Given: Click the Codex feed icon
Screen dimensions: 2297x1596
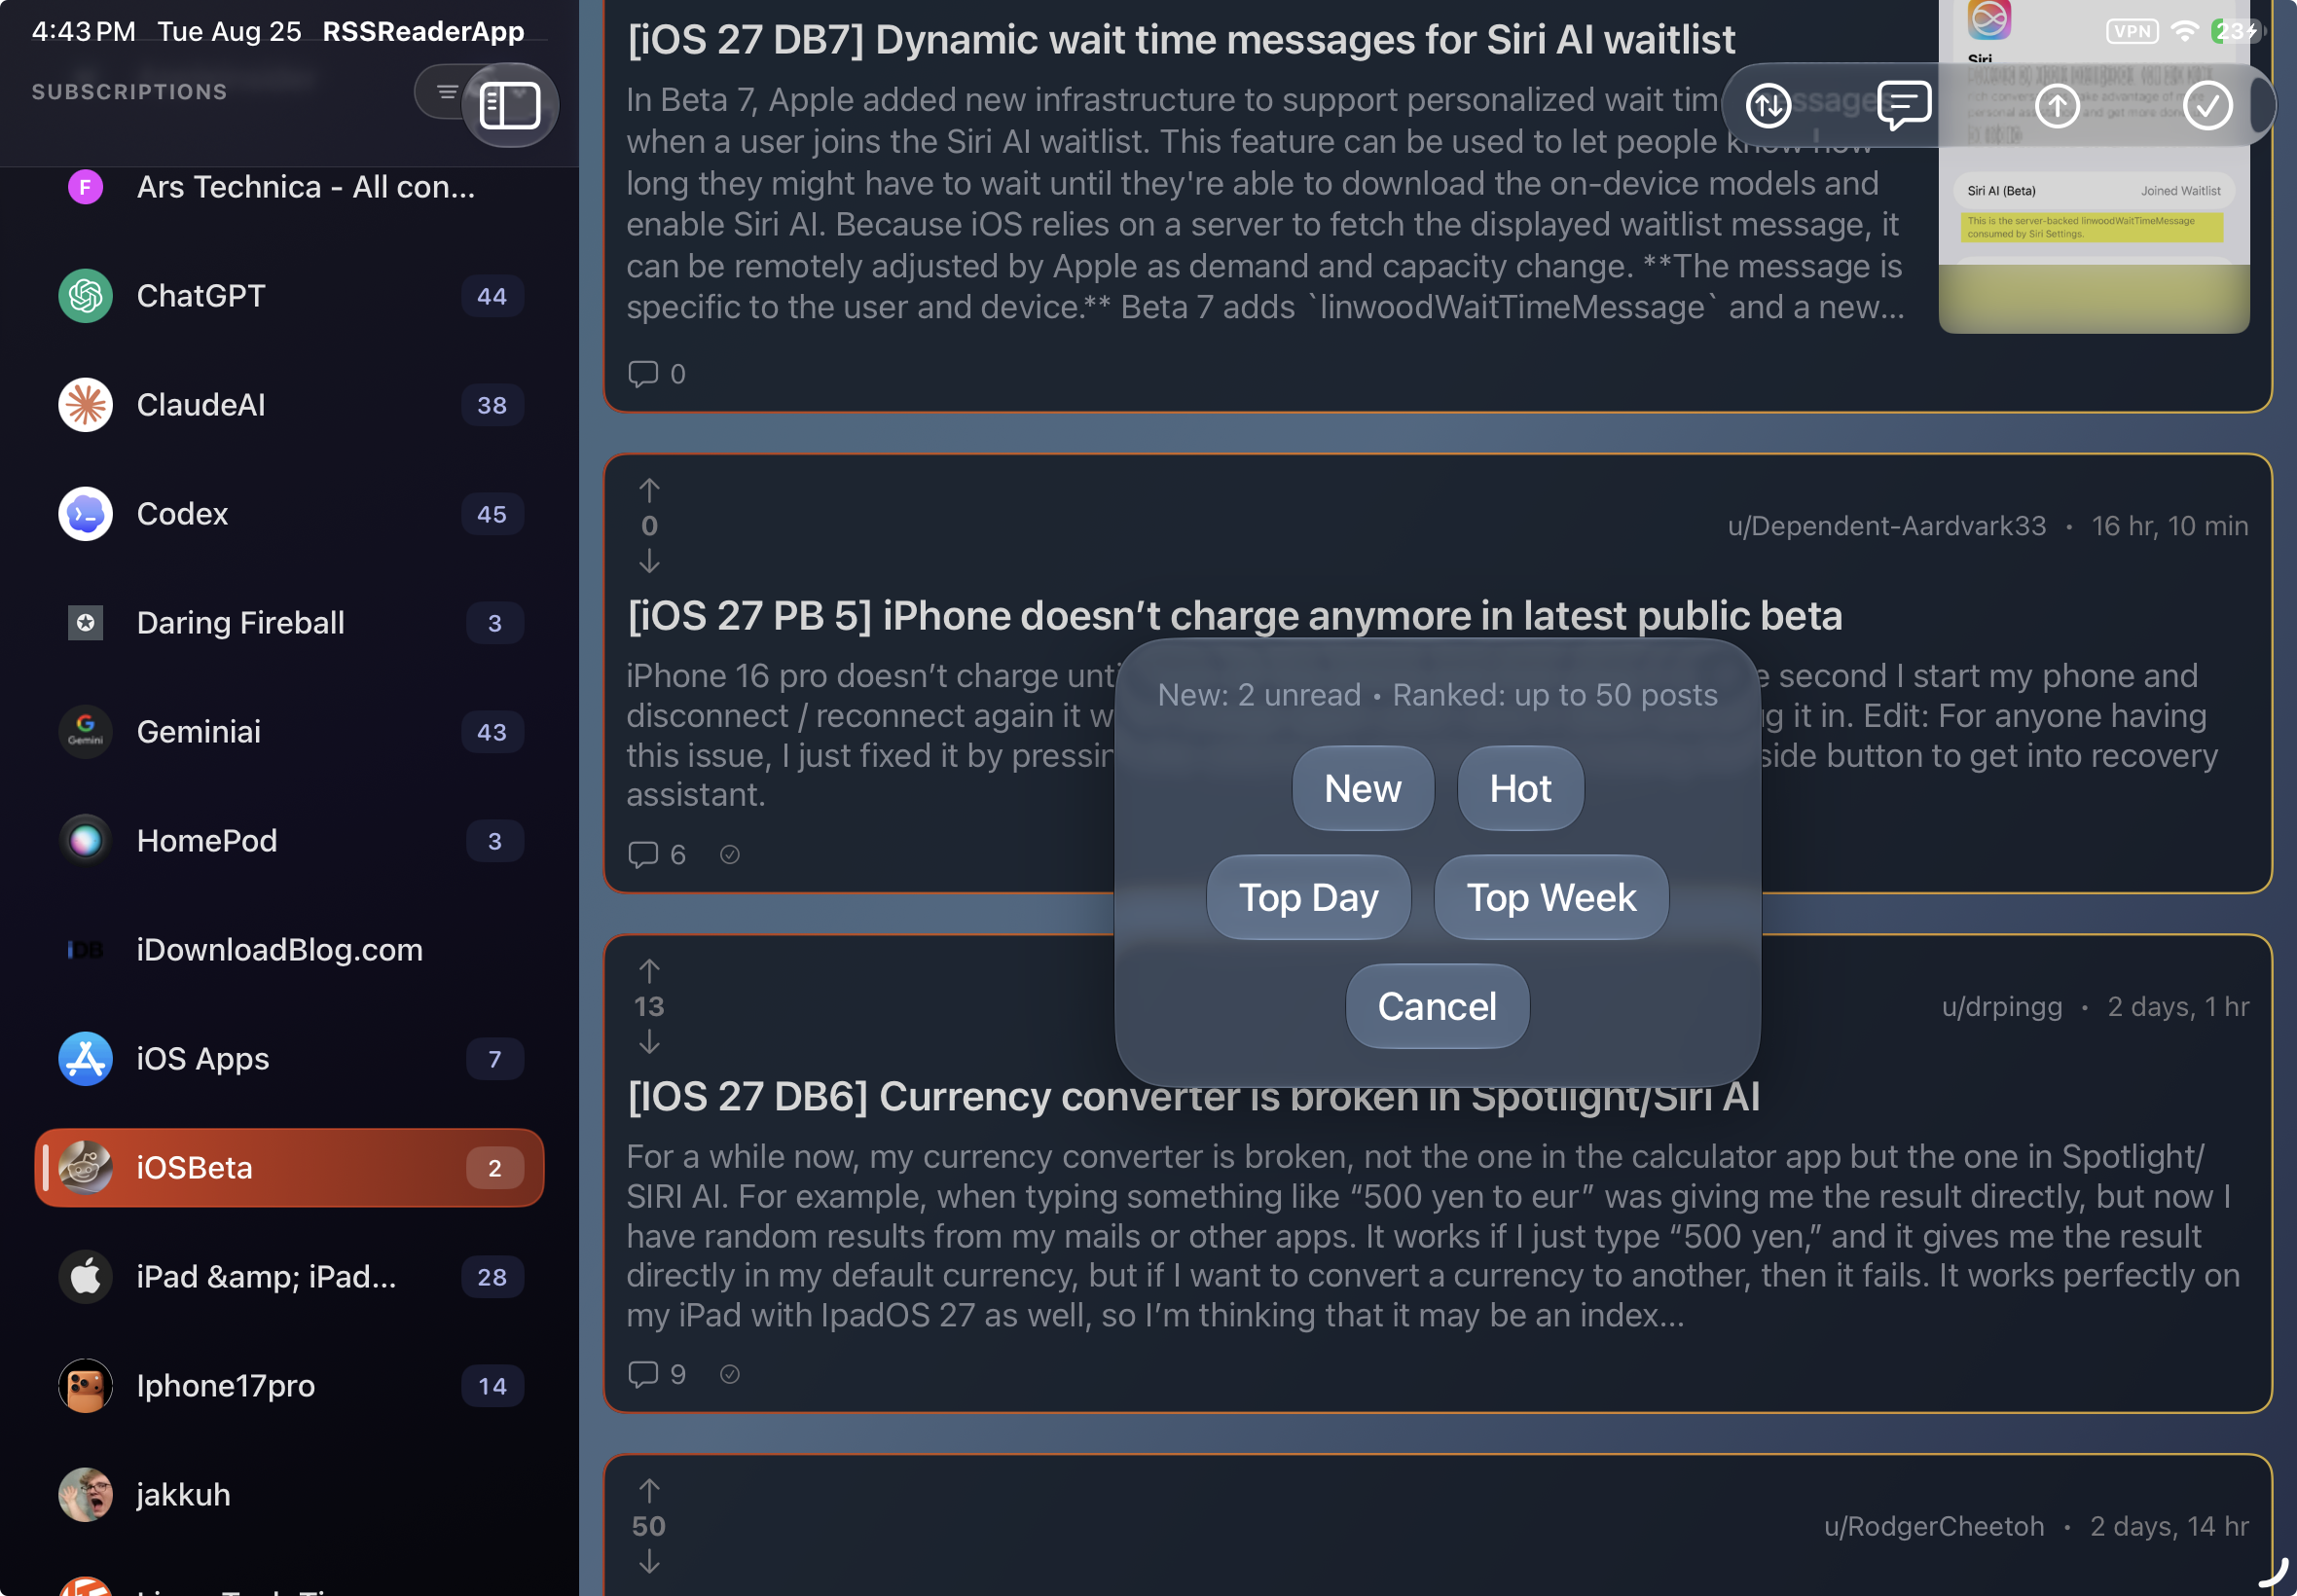Looking at the screenshot, I should pyautogui.click(x=85, y=514).
